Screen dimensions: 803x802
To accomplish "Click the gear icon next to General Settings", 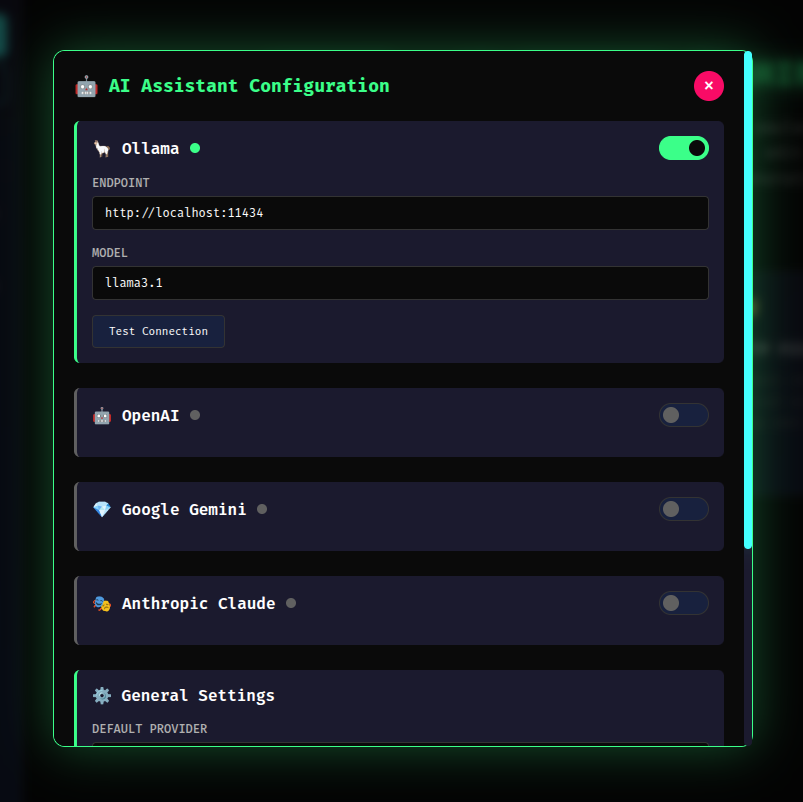I will (101, 695).
